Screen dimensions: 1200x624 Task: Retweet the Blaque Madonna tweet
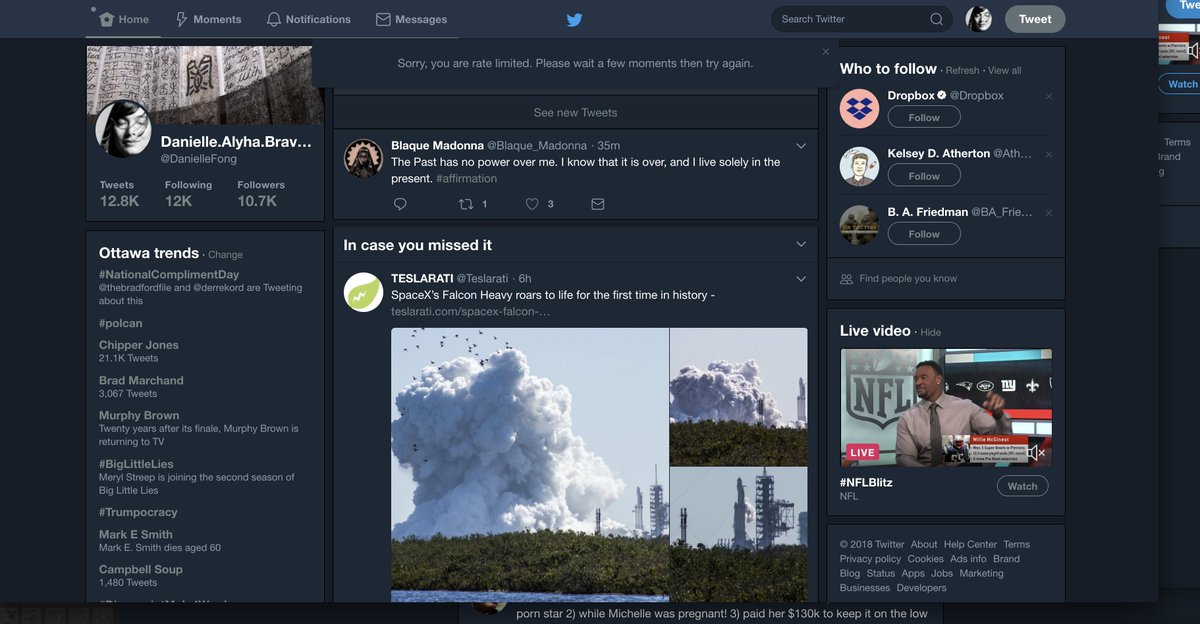tap(465, 204)
